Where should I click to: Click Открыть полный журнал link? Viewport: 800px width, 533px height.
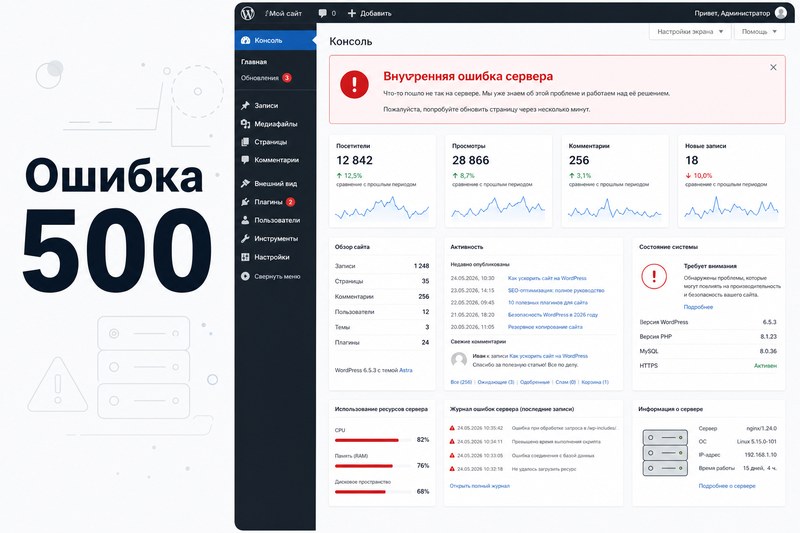[x=480, y=486]
